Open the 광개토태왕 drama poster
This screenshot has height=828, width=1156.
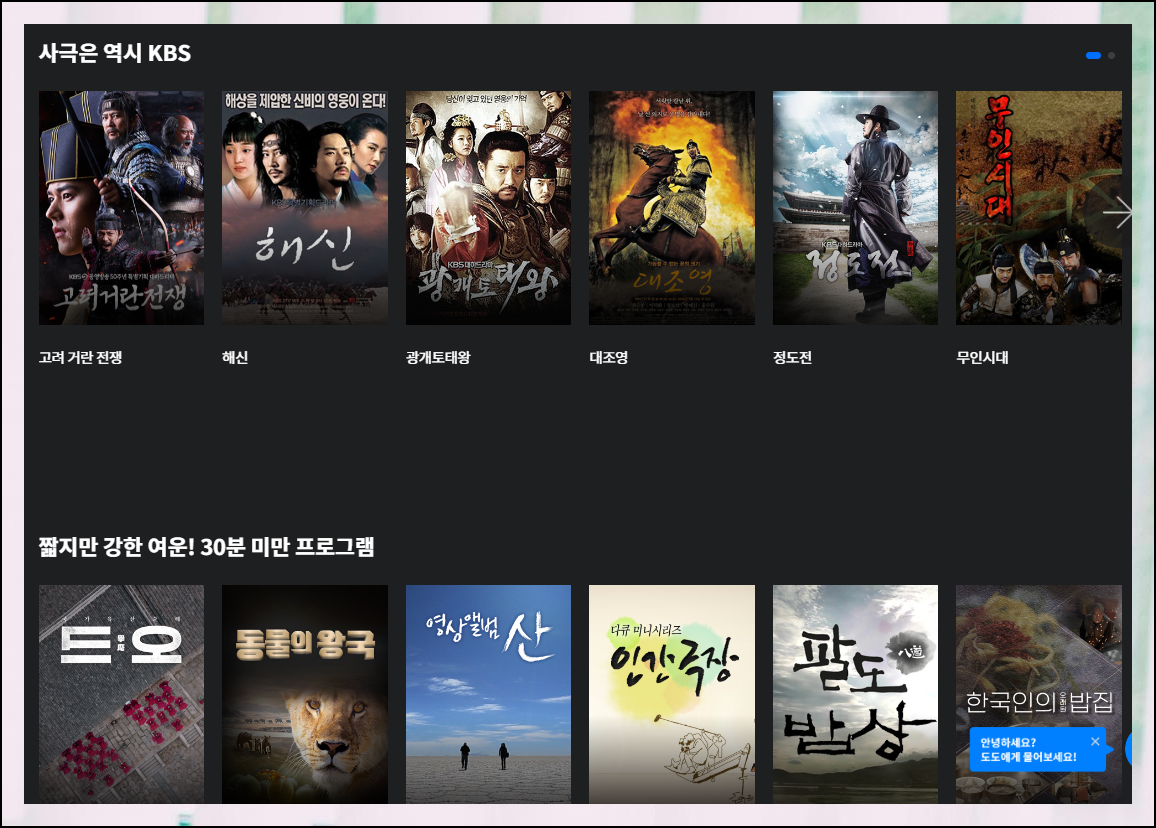[x=488, y=208]
